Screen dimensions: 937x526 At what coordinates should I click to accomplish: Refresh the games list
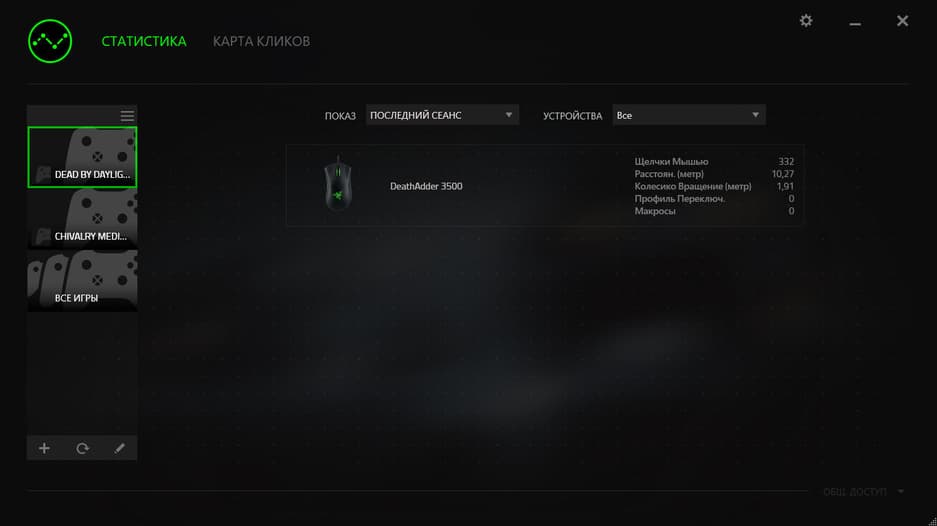(x=82, y=448)
